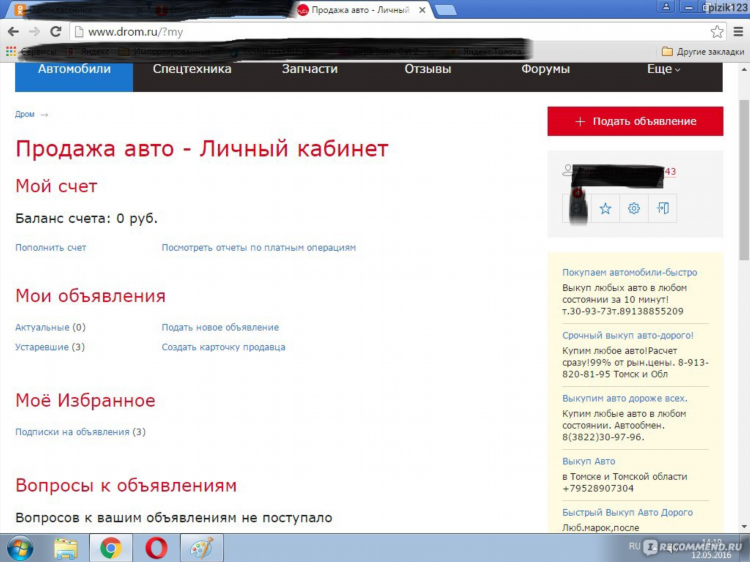750x562 pixels.
Task: Click the Моё Избранное heading
Action: point(85,400)
